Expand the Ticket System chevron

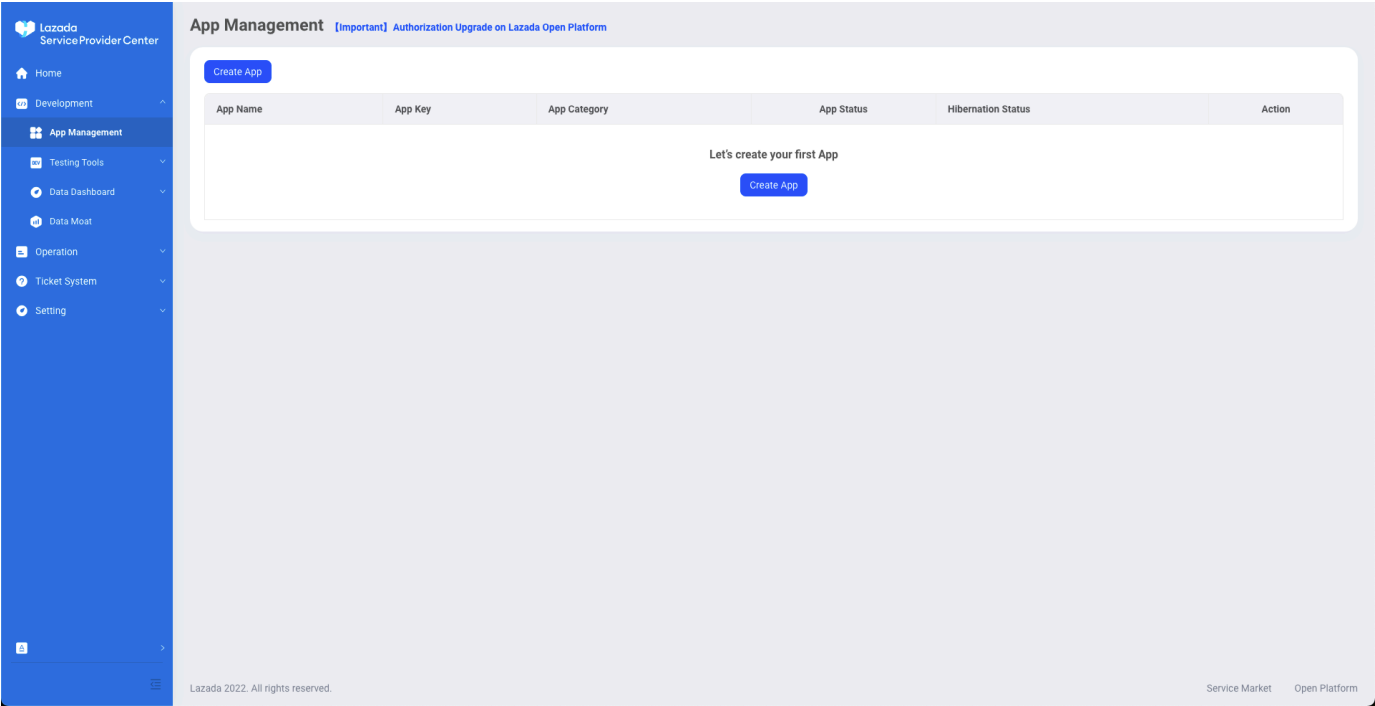coord(162,281)
